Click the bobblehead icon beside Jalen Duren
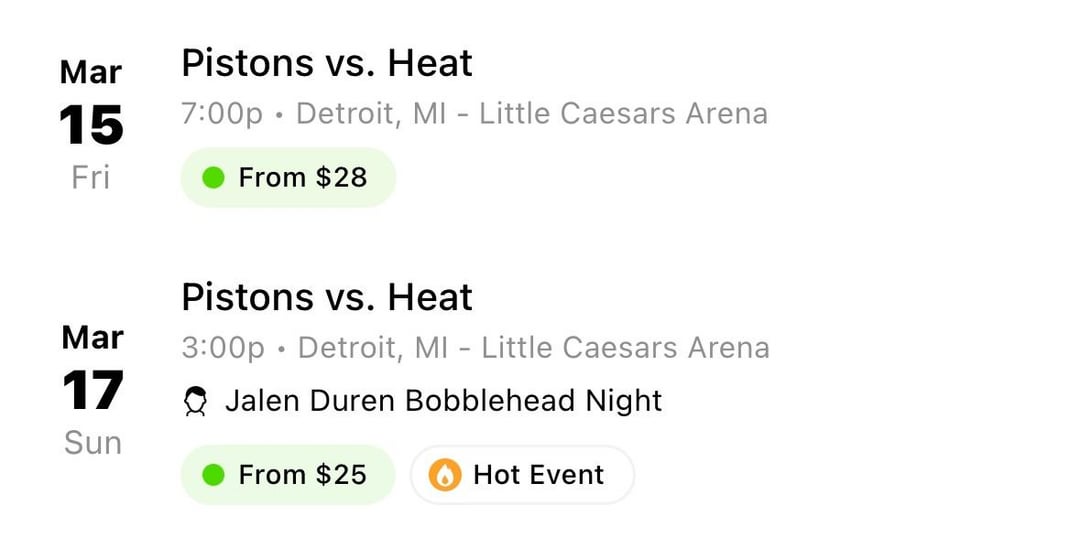Screen dimensions: 1080x559 pyautogui.click(x=196, y=402)
